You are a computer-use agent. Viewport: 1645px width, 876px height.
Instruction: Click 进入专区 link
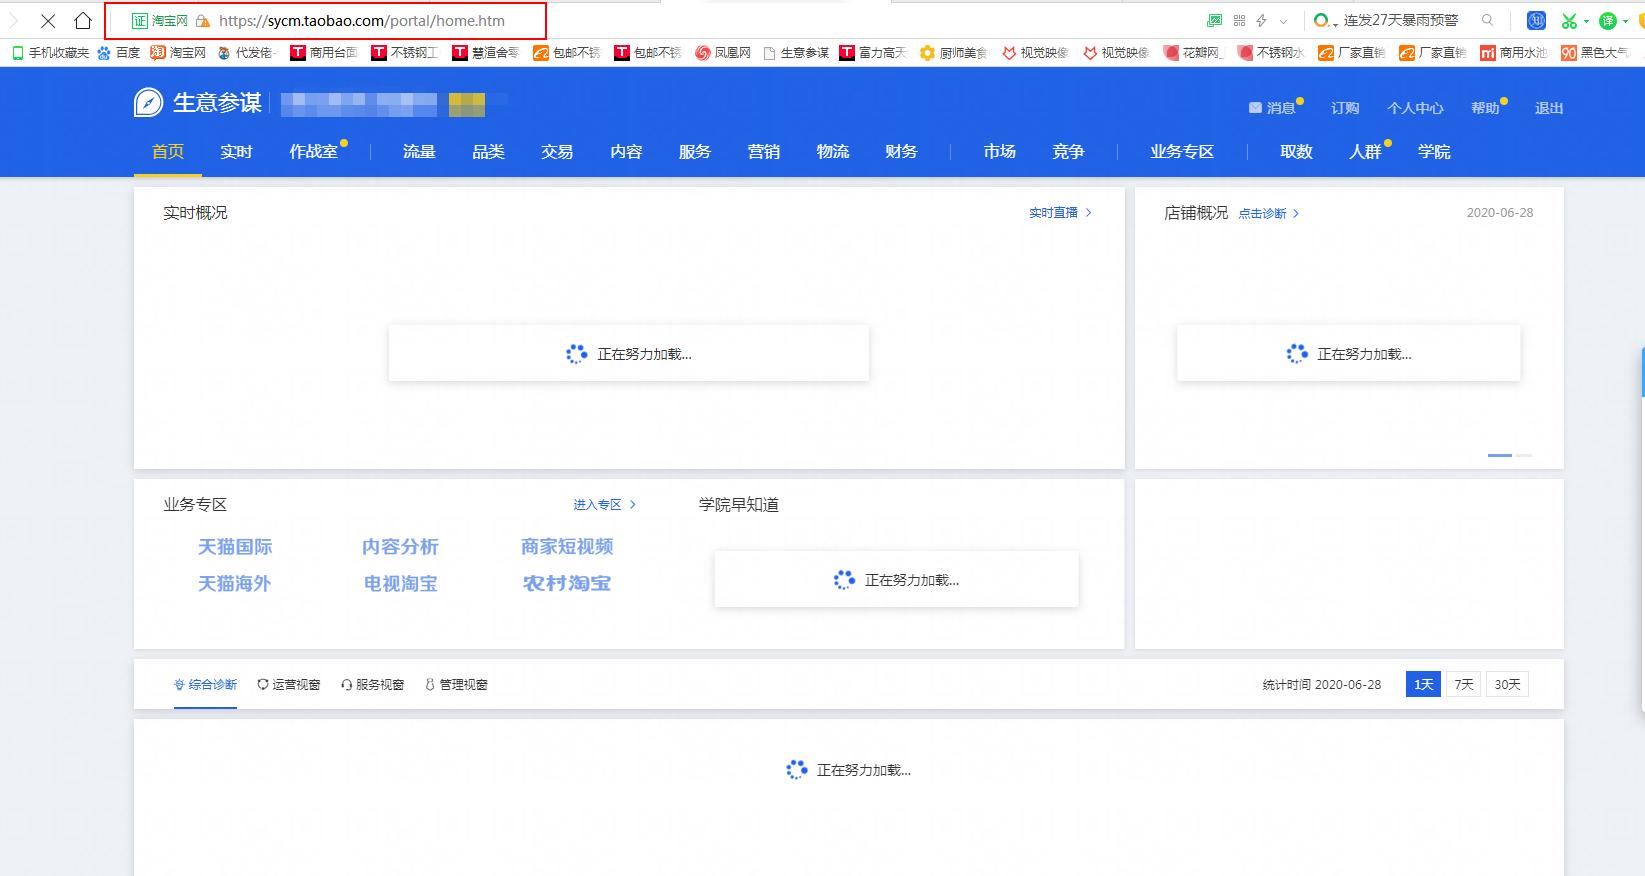[x=604, y=505]
